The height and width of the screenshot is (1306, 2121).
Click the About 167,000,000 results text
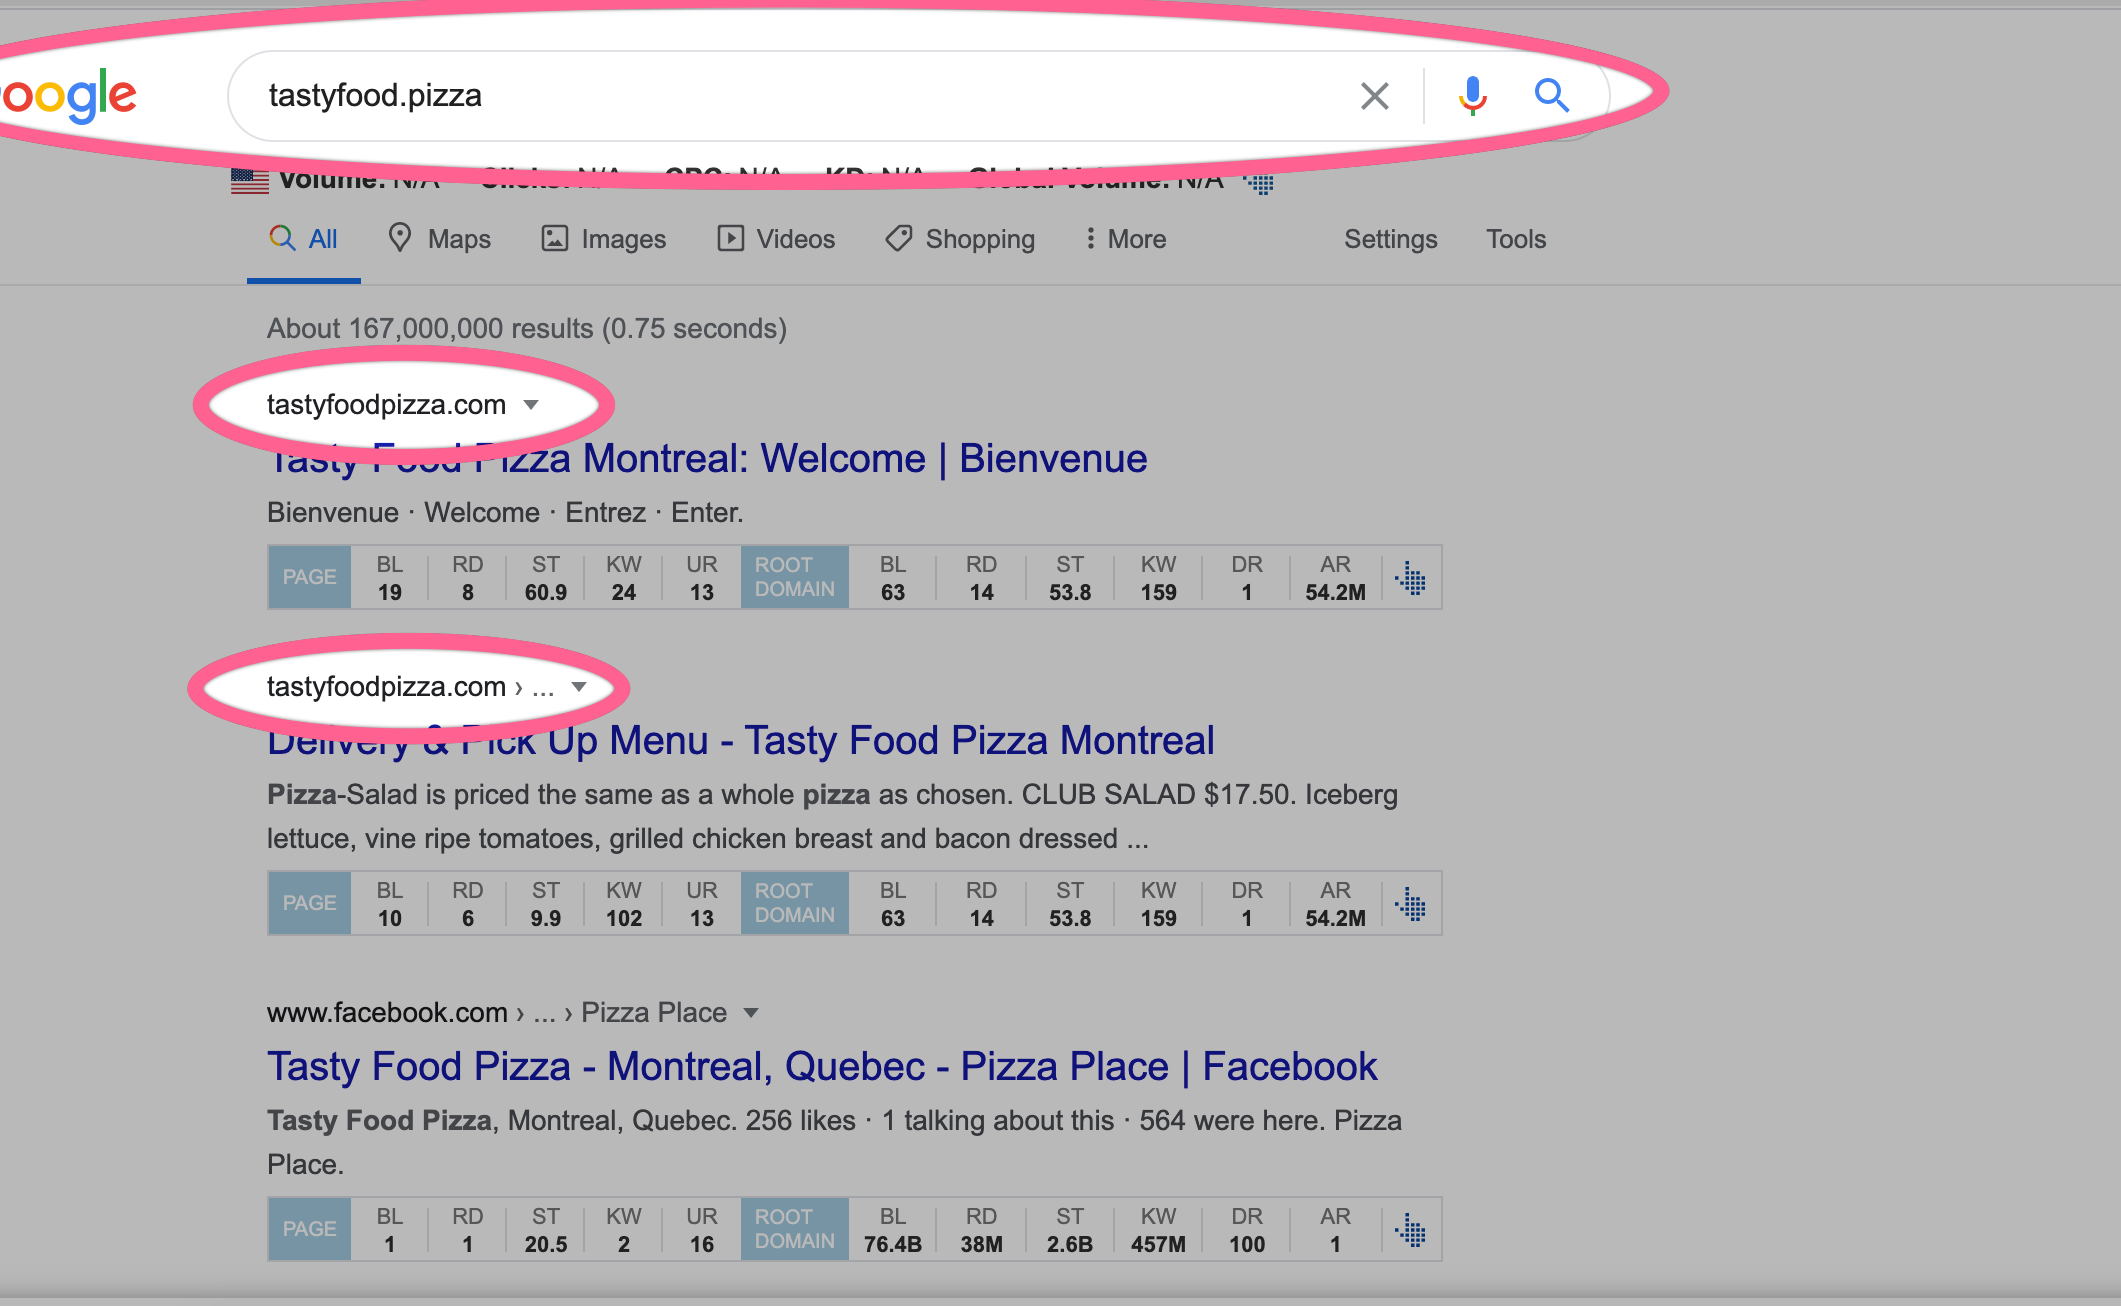(x=527, y=329)
